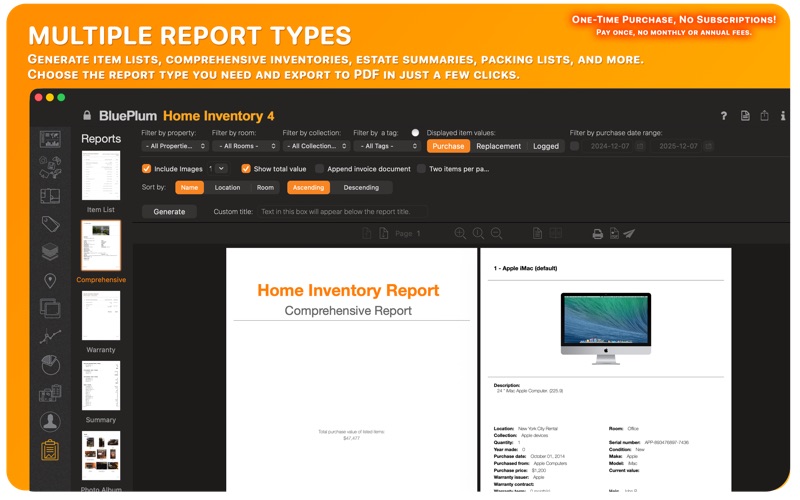
Task: Zoom out of the report preview
Action: 496,233
